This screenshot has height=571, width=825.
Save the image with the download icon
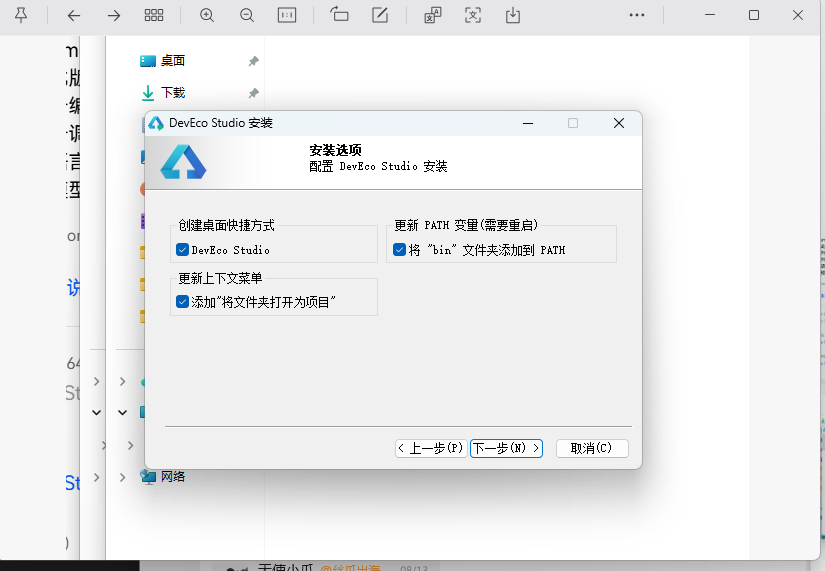click(x=512, y=15)
